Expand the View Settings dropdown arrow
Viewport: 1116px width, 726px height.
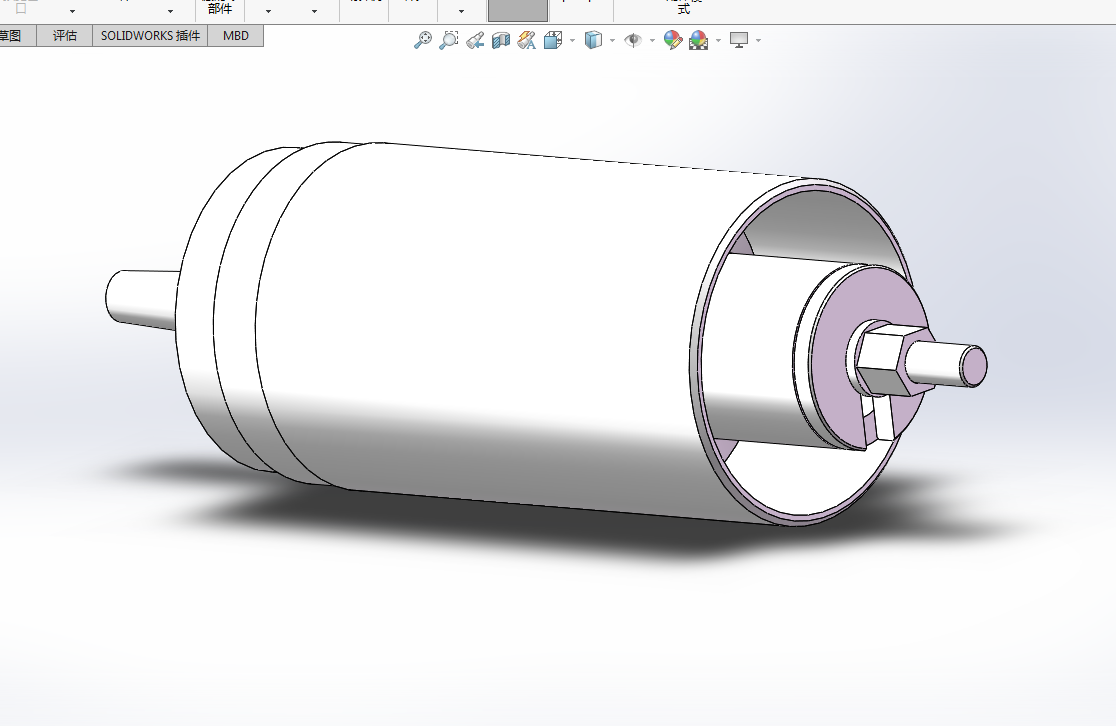tap(758, 41)
